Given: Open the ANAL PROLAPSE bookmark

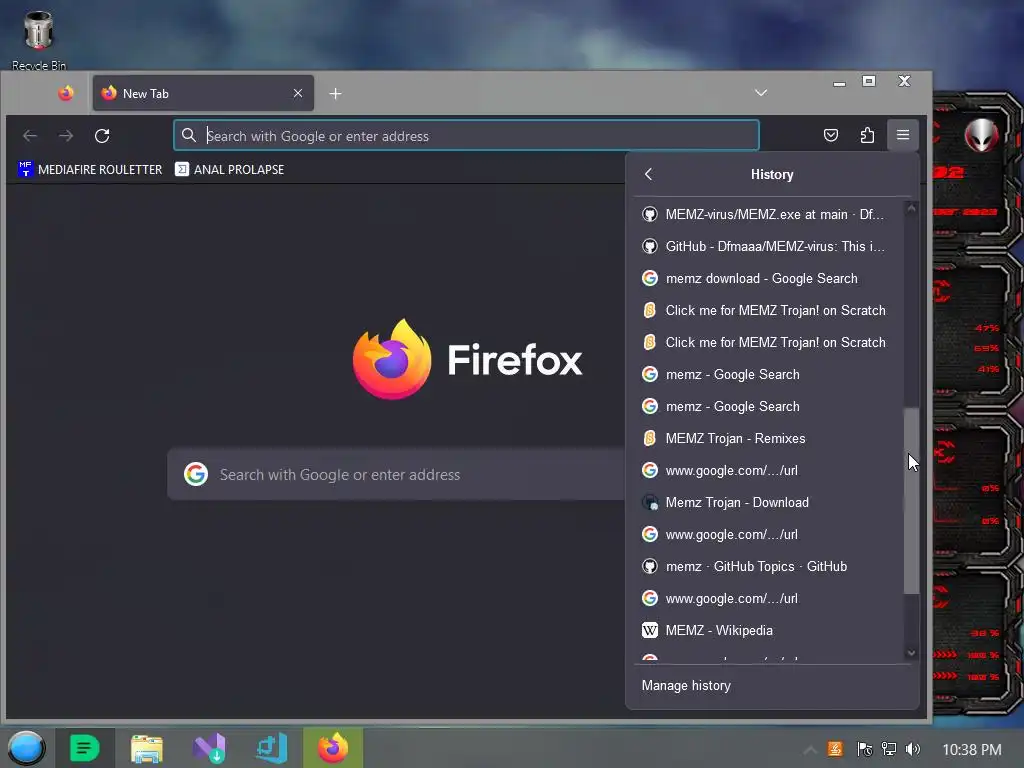Looking at the screenshot, I should 229,169.
